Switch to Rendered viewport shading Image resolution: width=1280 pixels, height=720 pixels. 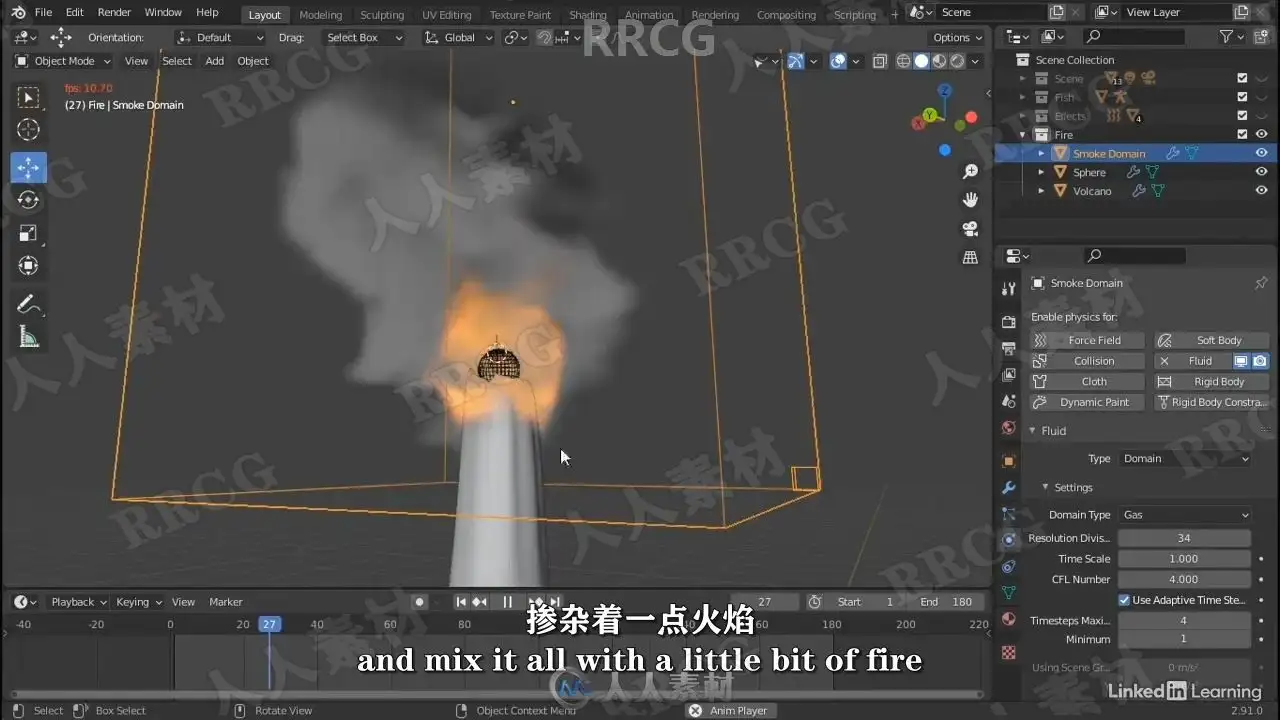(x=957, y=61)
